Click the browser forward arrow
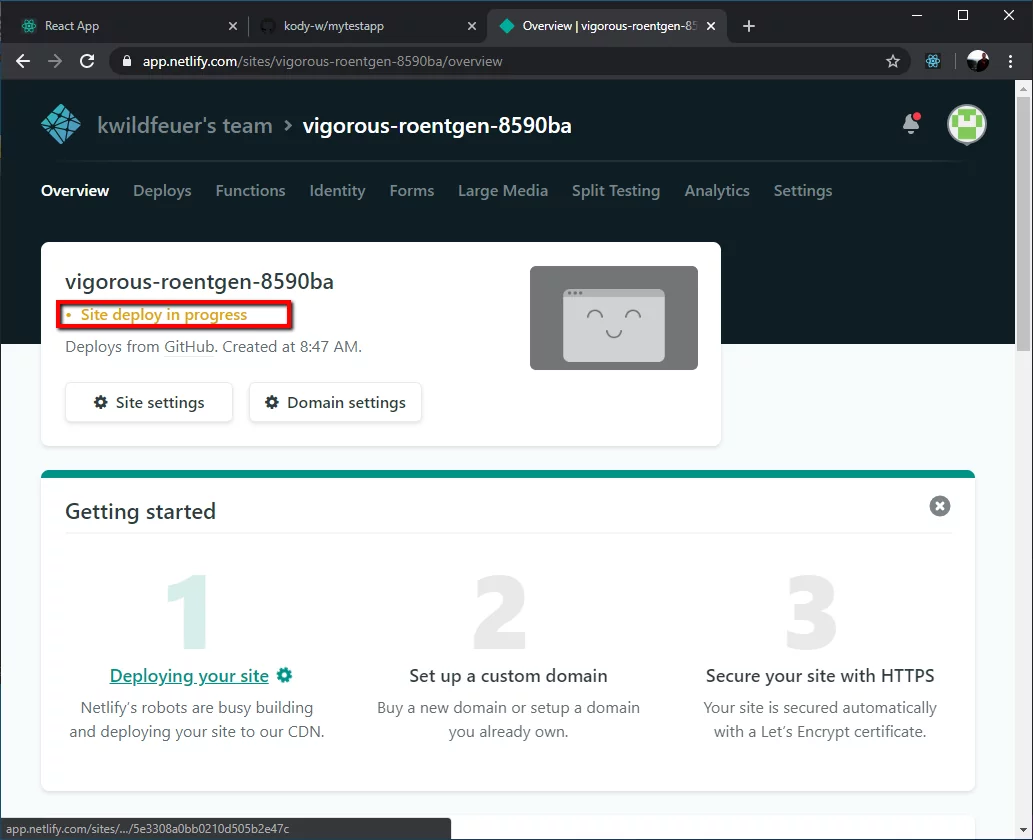This screenshot has height=840, width=1033. coord(55,61)
